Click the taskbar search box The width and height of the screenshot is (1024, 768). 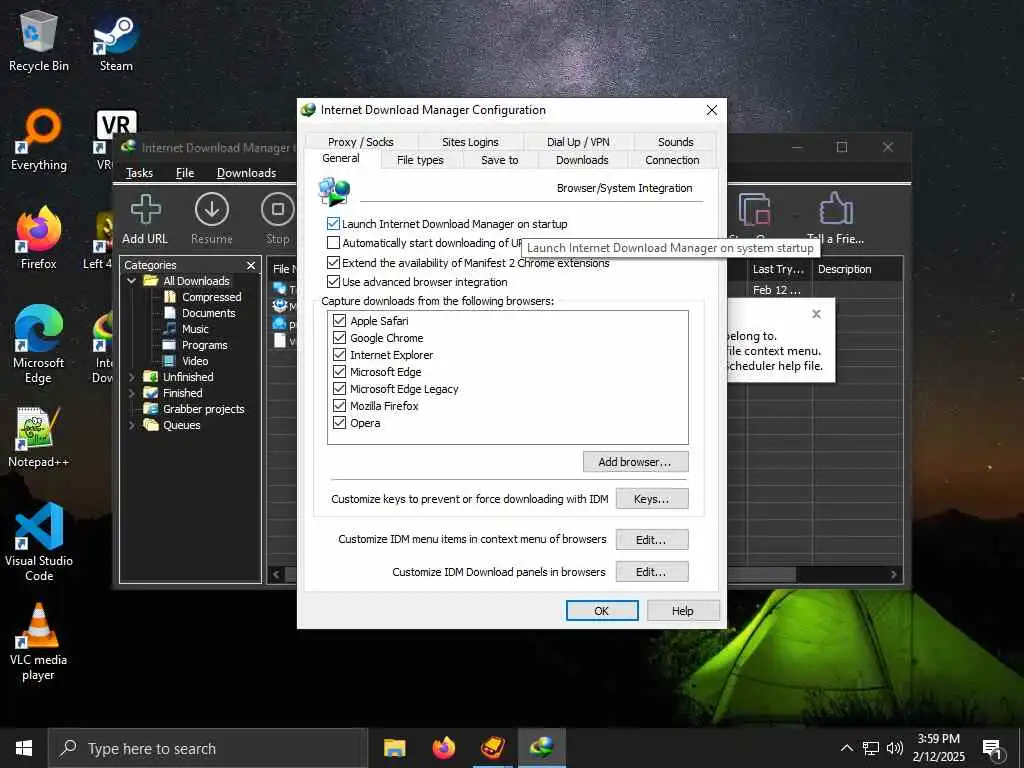208,748
